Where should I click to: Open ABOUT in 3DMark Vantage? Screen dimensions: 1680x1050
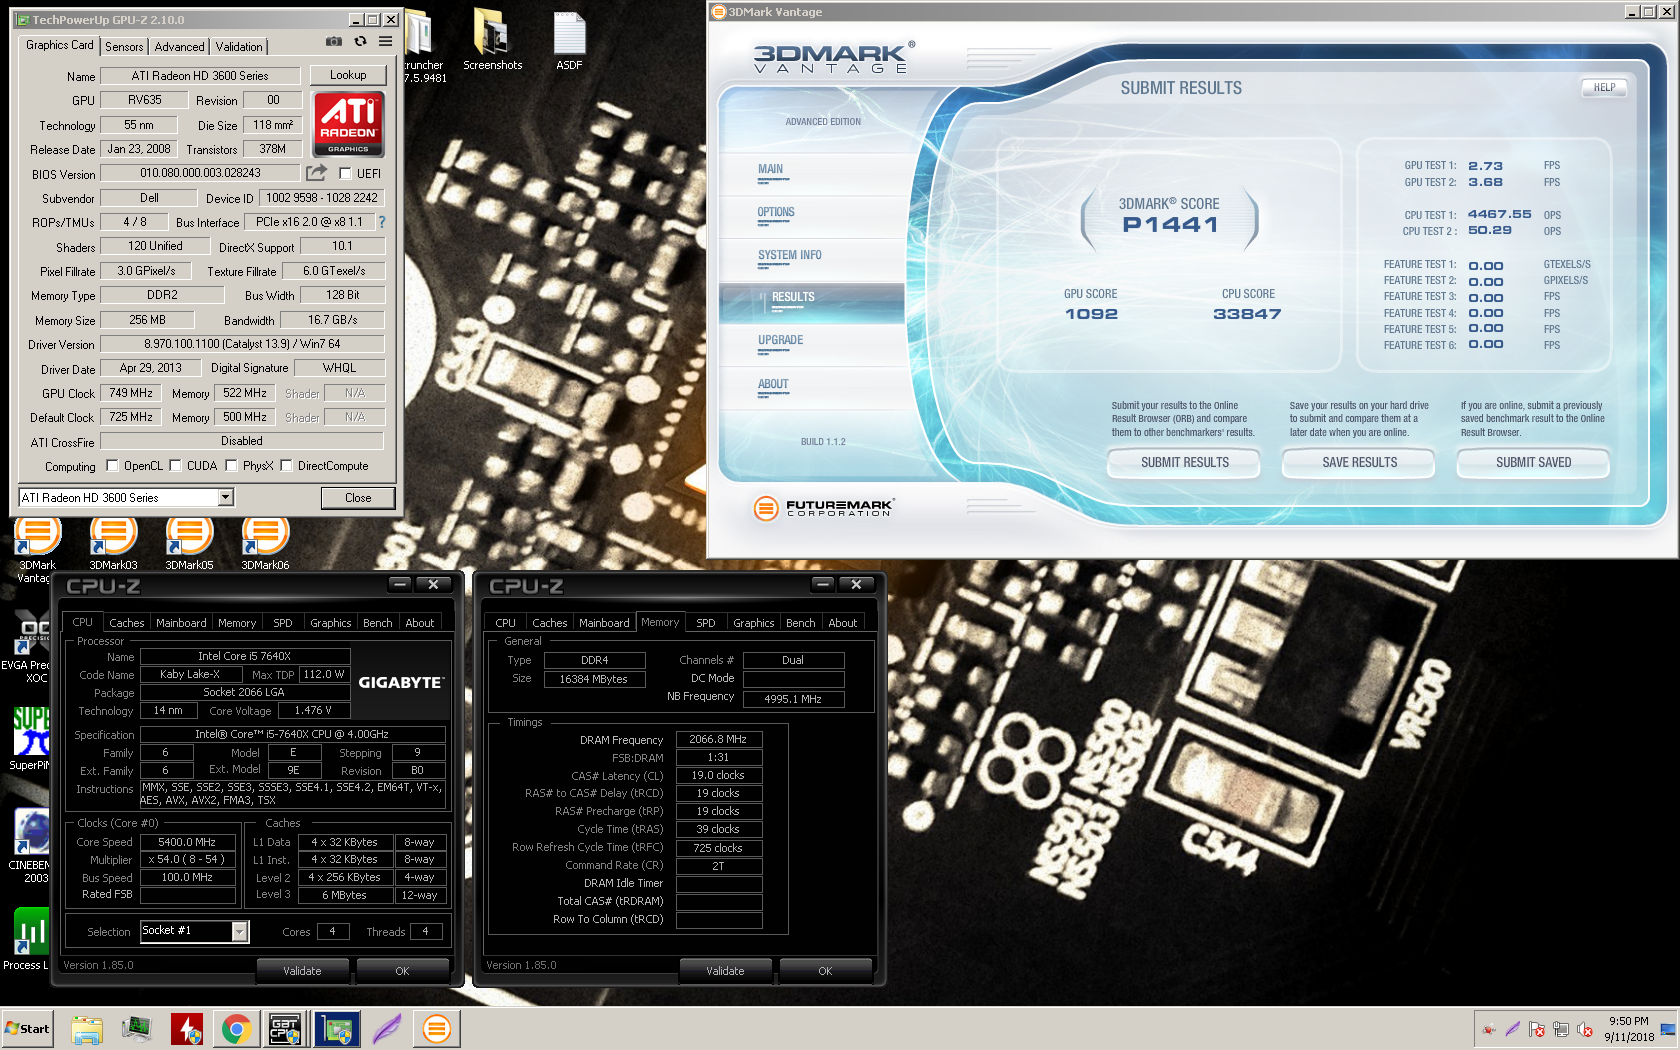(x=773, y=385)
